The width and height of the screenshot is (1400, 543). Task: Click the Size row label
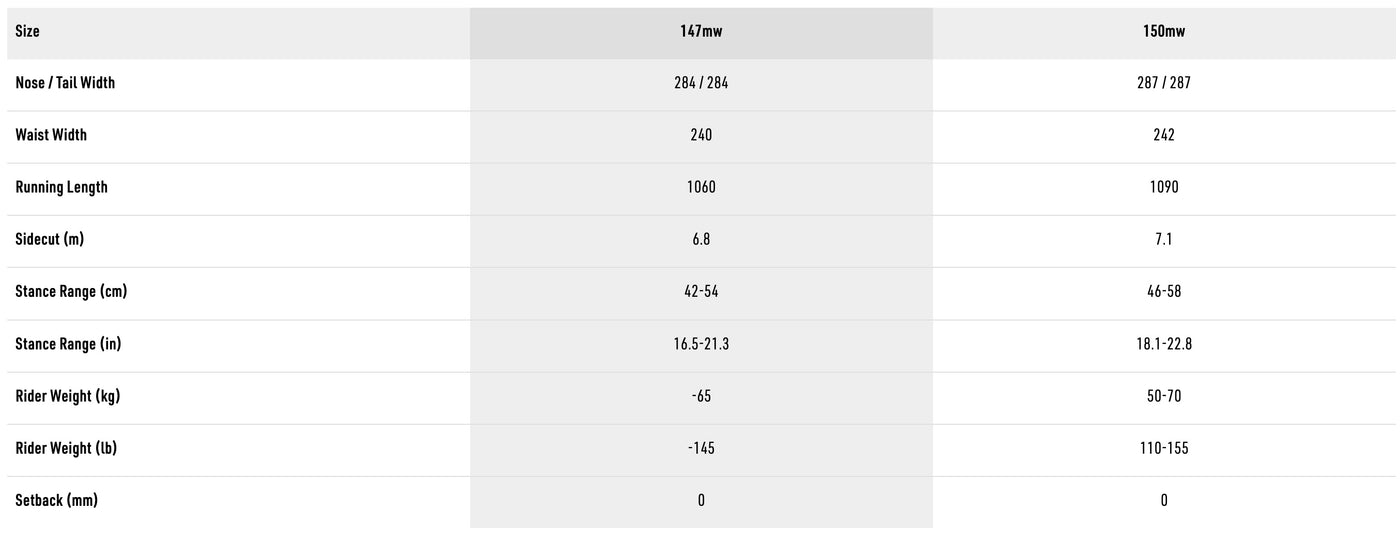tap(28, 31)
